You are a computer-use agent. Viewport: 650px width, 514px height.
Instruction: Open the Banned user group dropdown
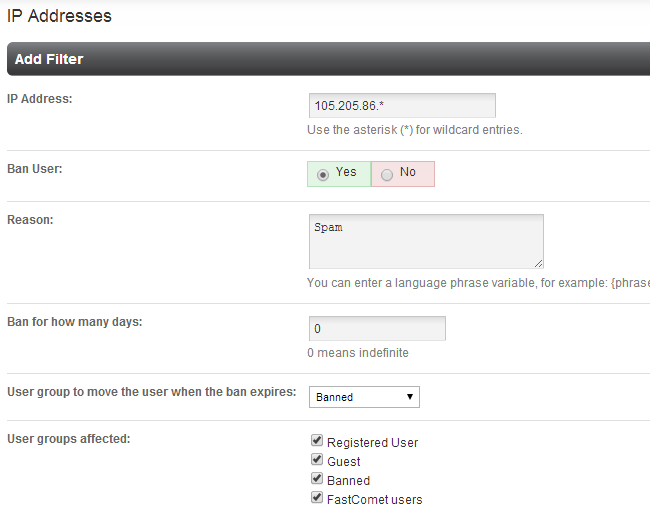pyautogui.click(x=364, y=397)
